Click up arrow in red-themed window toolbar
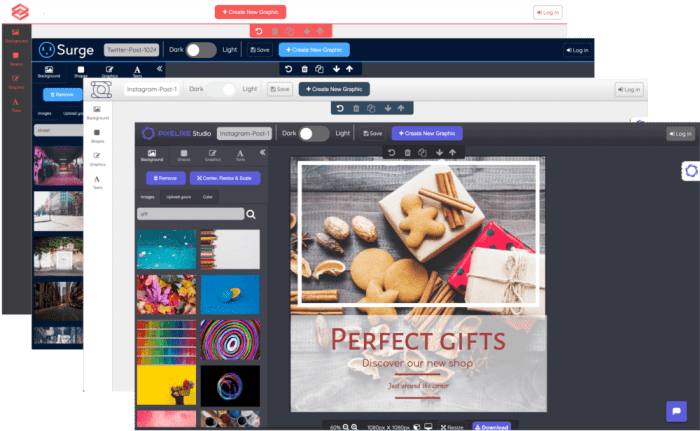The width and height of the screenshot is (700, 431). tap(320, 31)
